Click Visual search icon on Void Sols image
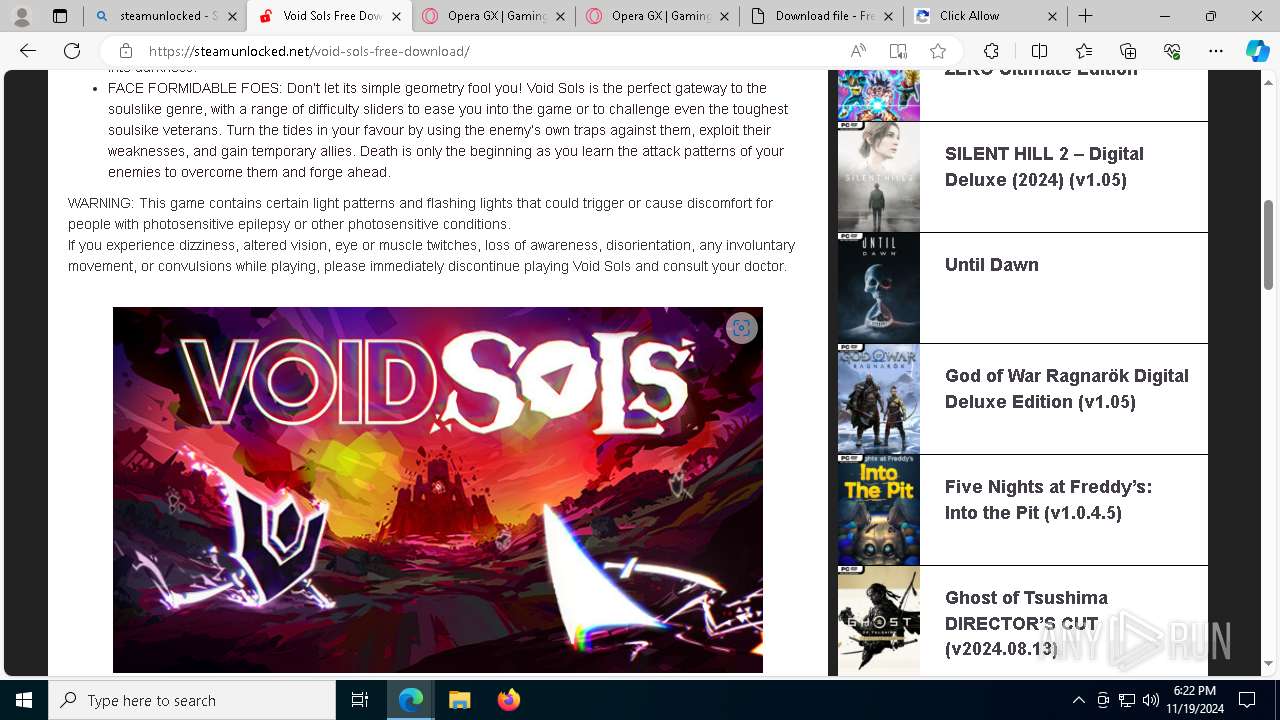 [741, 328]
